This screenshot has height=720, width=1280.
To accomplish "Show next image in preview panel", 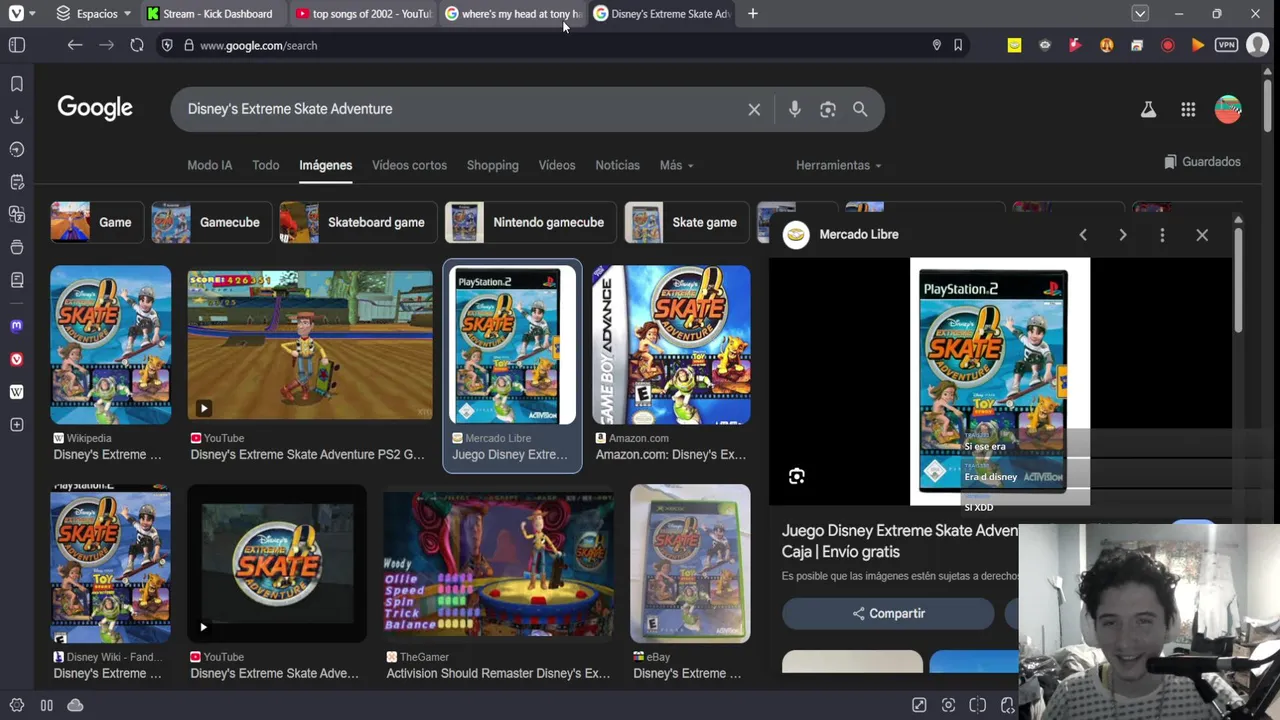I will [1122, 234].
